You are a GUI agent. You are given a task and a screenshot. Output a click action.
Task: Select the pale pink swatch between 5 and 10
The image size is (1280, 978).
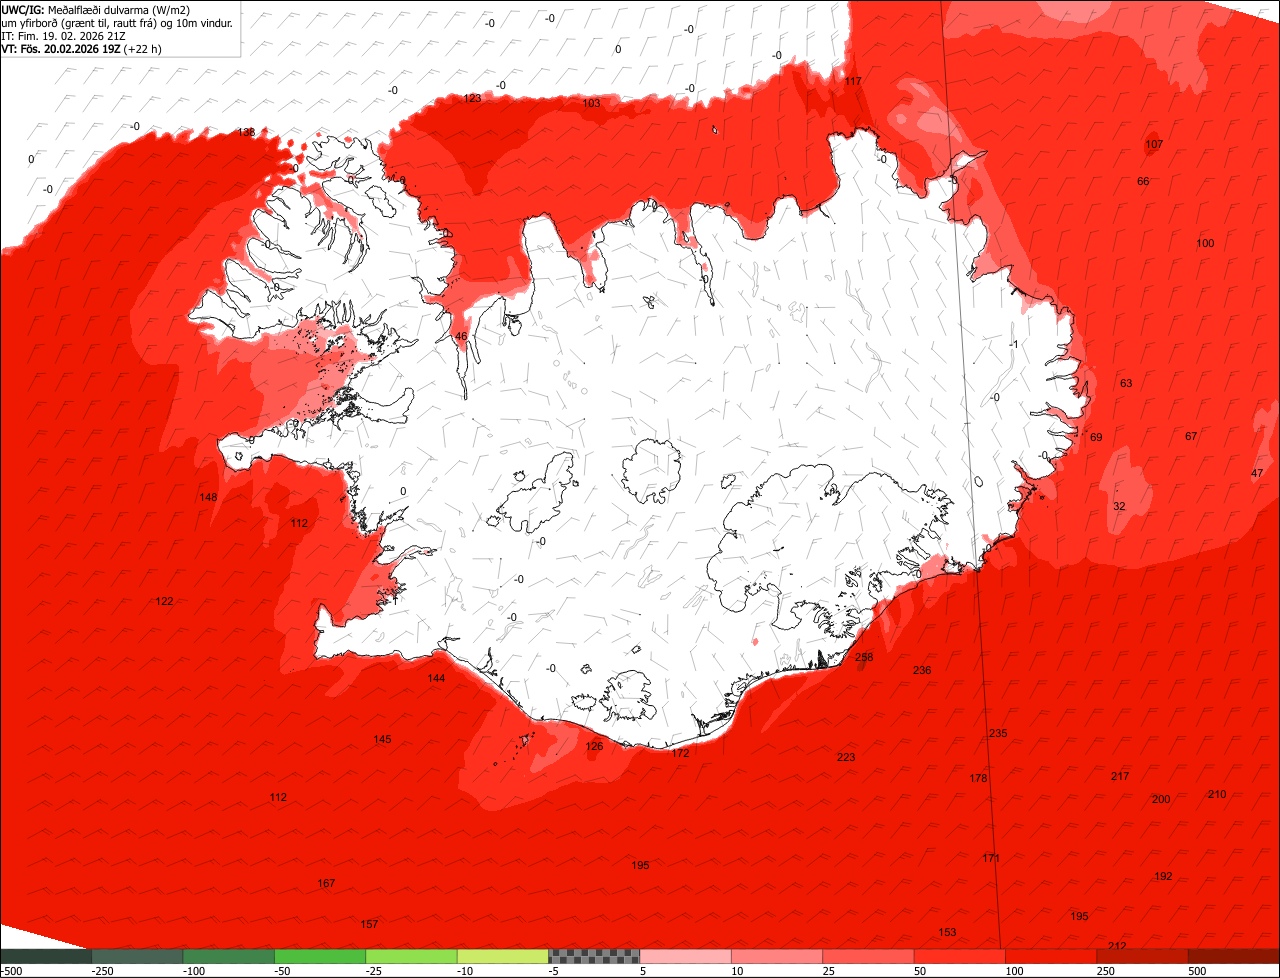point(686,956)
